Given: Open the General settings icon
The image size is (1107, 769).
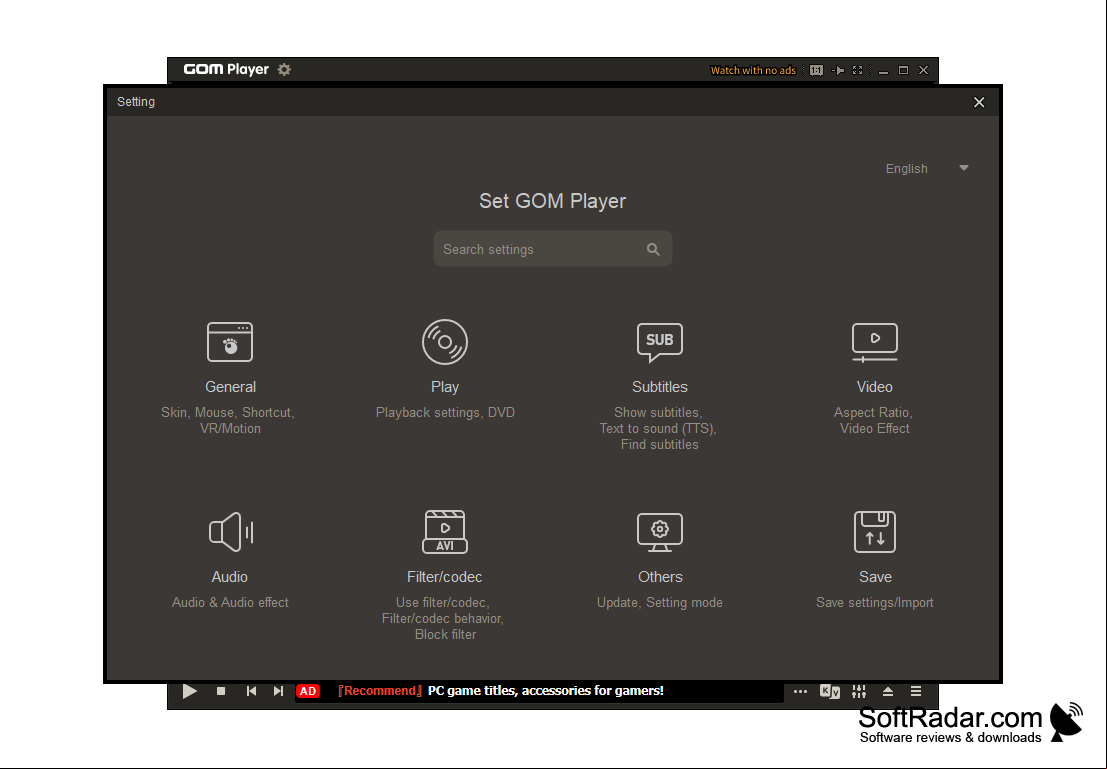Looking at the screenshot, I should click(230, 342).
